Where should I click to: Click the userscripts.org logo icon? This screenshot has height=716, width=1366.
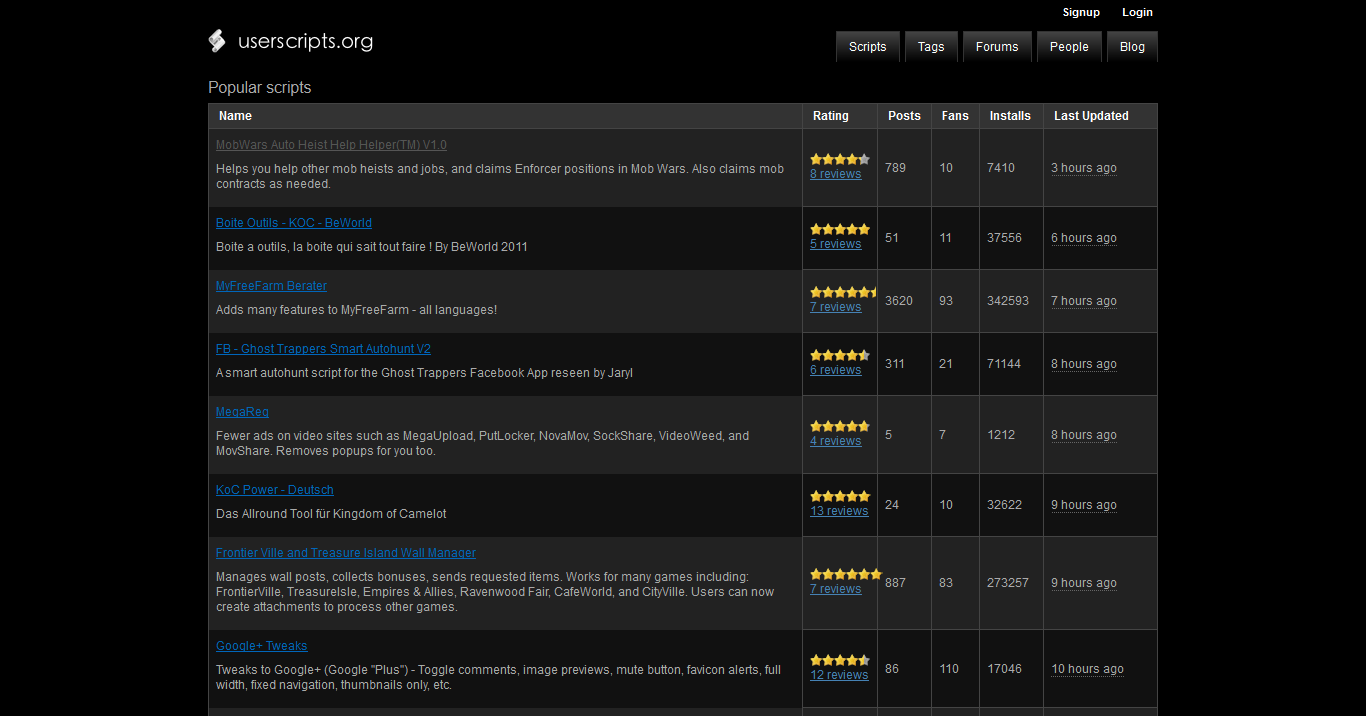click(217, 41)
